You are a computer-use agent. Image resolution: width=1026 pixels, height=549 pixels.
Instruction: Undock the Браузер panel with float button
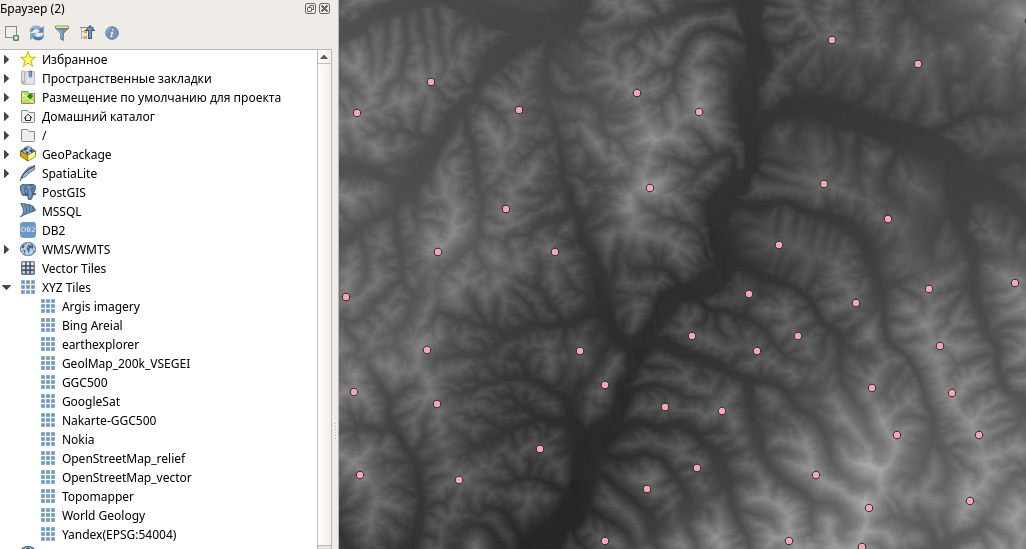point(311,8)
